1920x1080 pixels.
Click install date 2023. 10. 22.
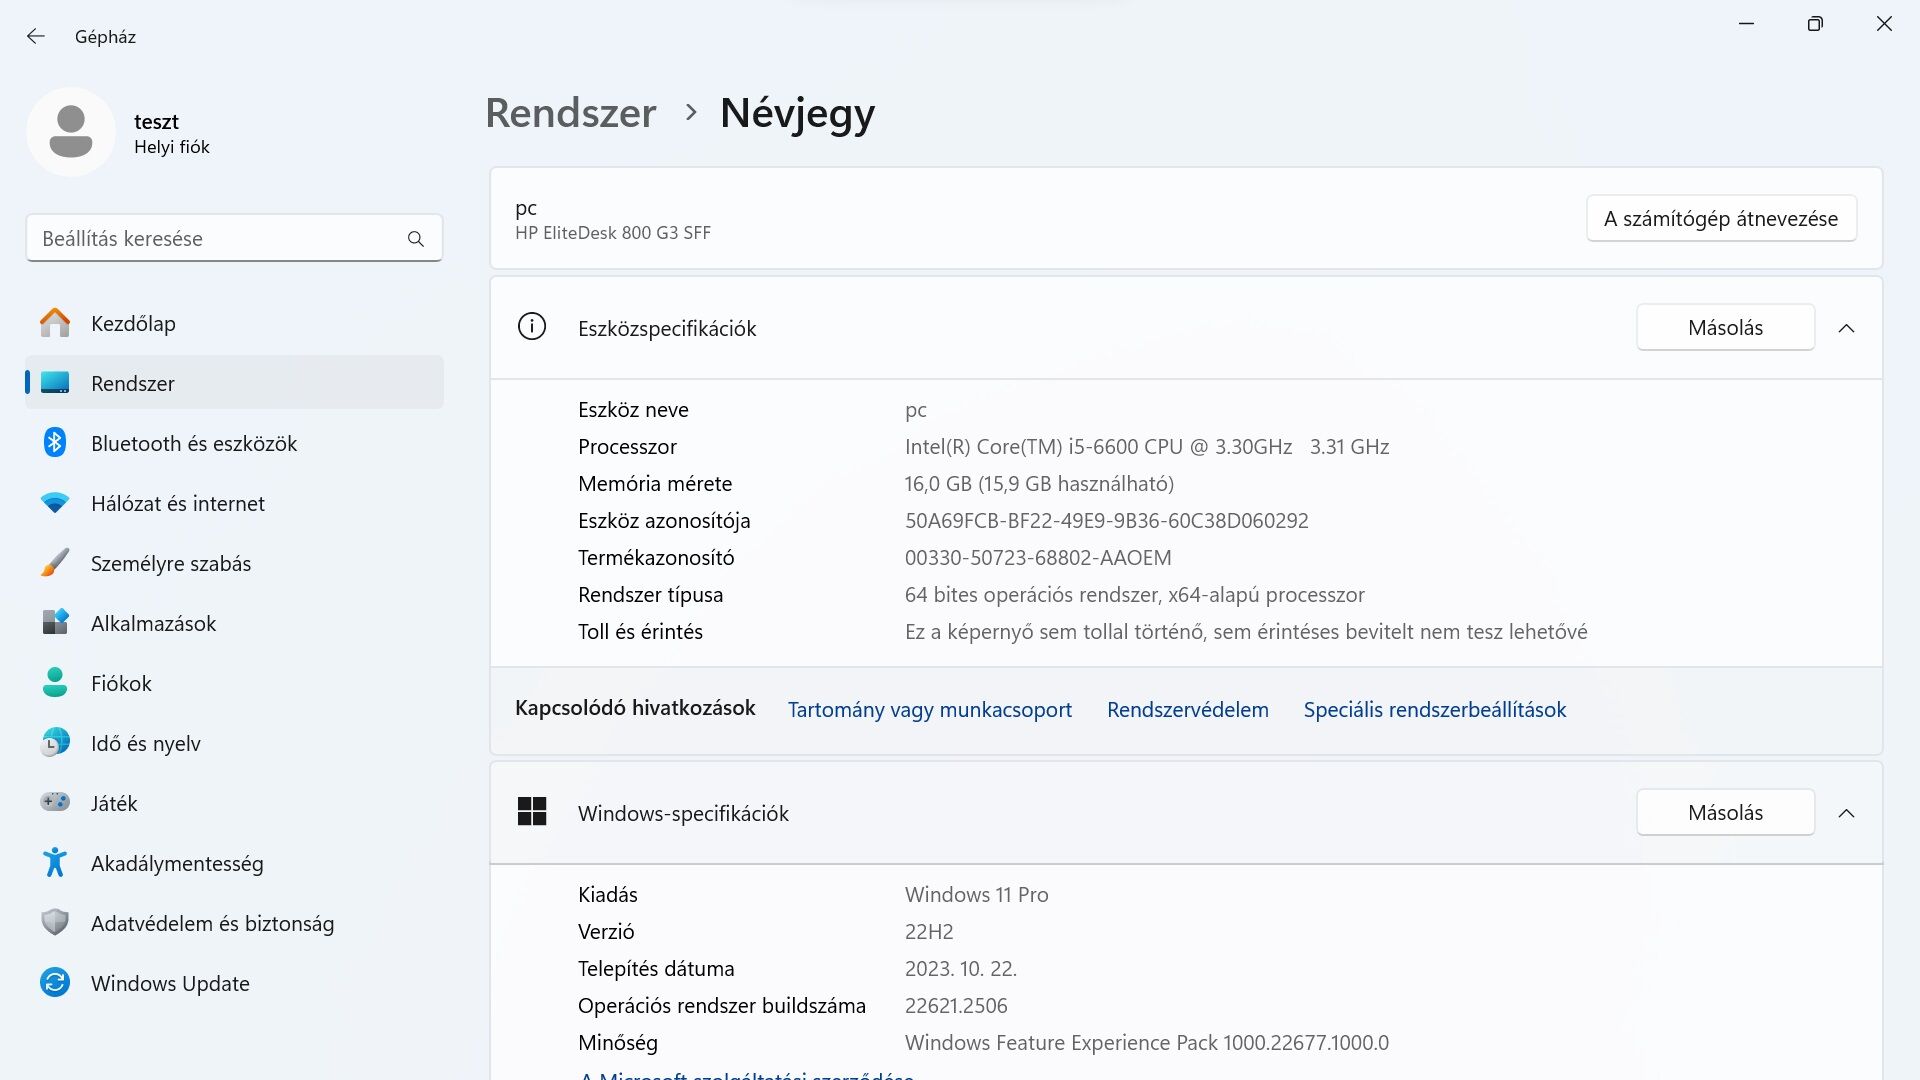click(x=961, y=969)
